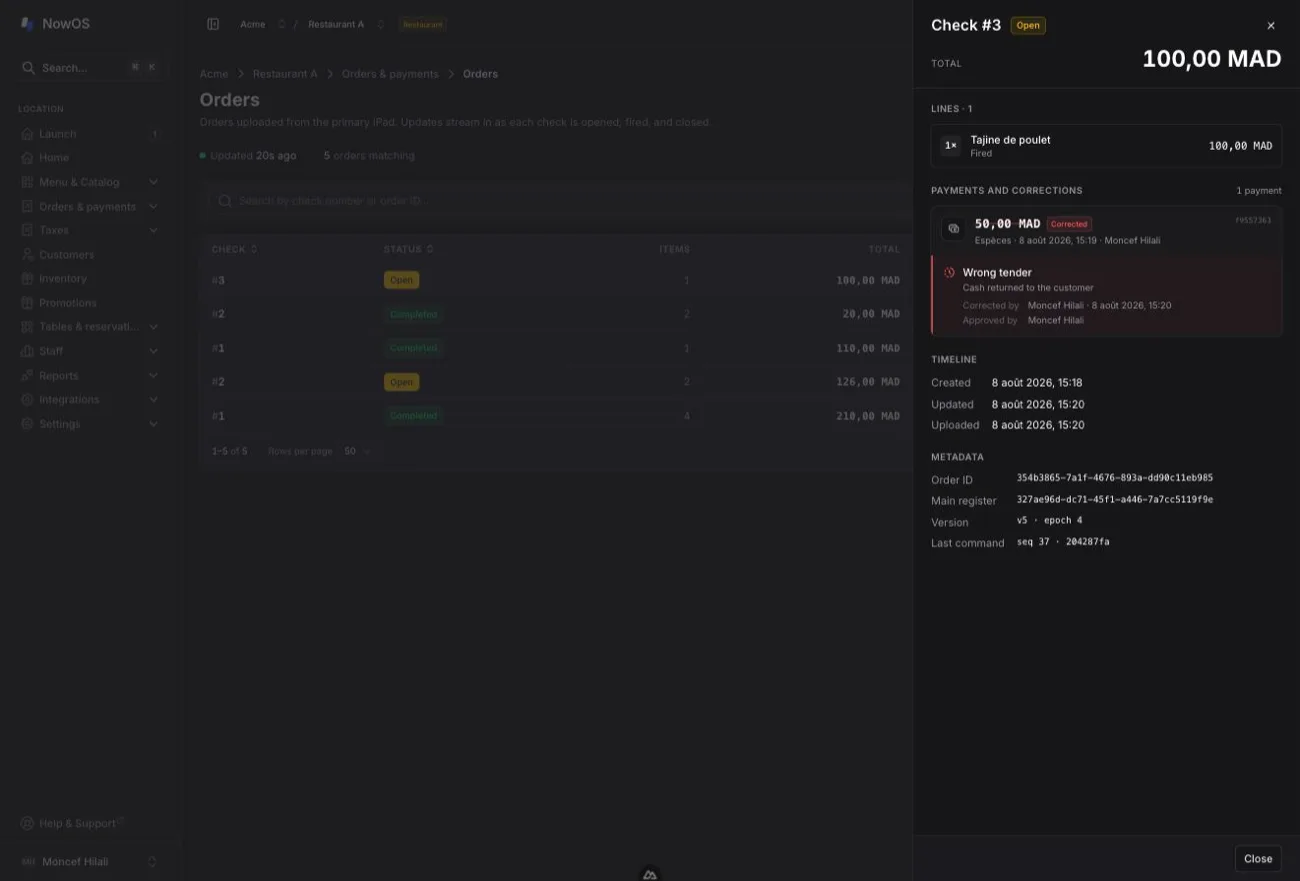Image resolution: width=1300 pixels, height=881 pixels.
Task: Click the Open status badge in header
Action: click(x=1028, y=26)
